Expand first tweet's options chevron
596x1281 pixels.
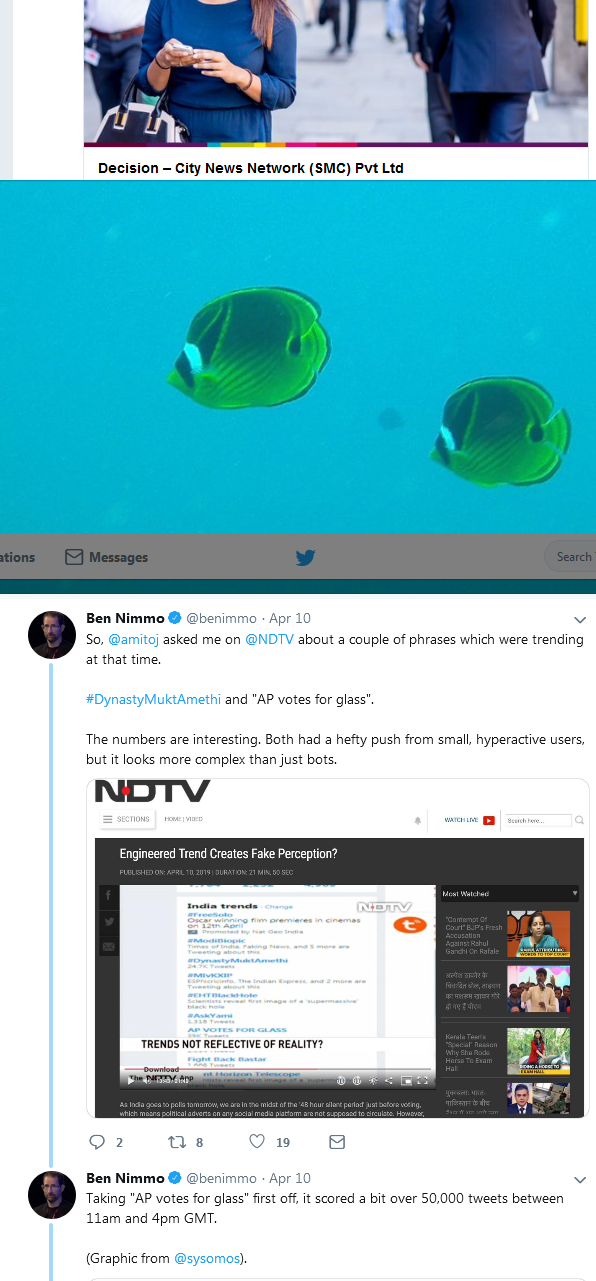(578, 619)
